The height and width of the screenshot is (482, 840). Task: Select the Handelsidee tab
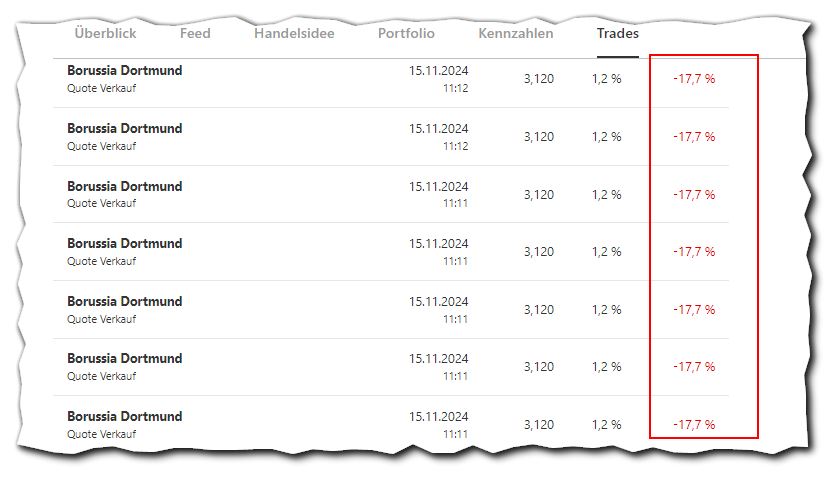pos(294,33)
